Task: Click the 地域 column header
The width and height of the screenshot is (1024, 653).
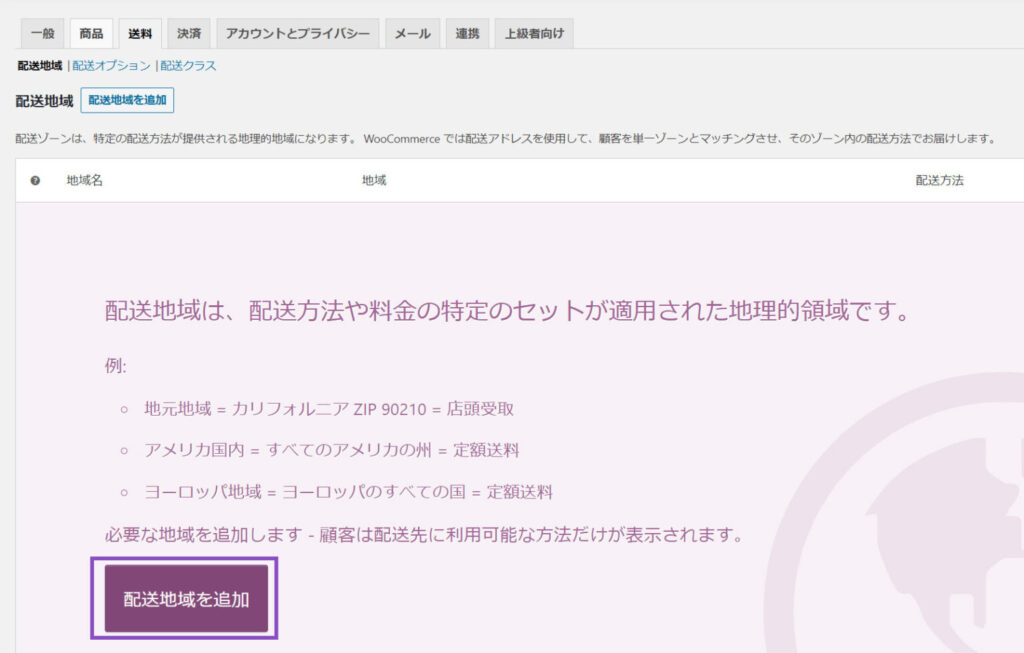Action: (x=374, y=180)
